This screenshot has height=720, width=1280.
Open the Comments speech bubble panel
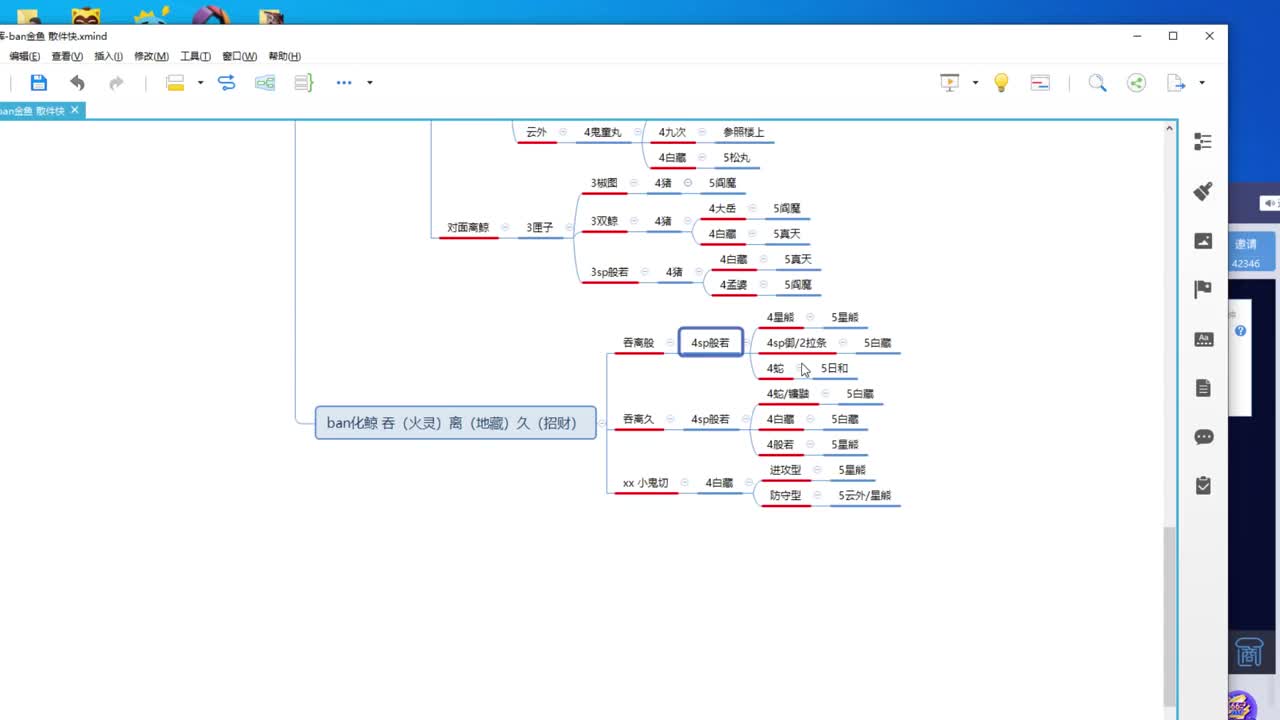click(1203, 437)
